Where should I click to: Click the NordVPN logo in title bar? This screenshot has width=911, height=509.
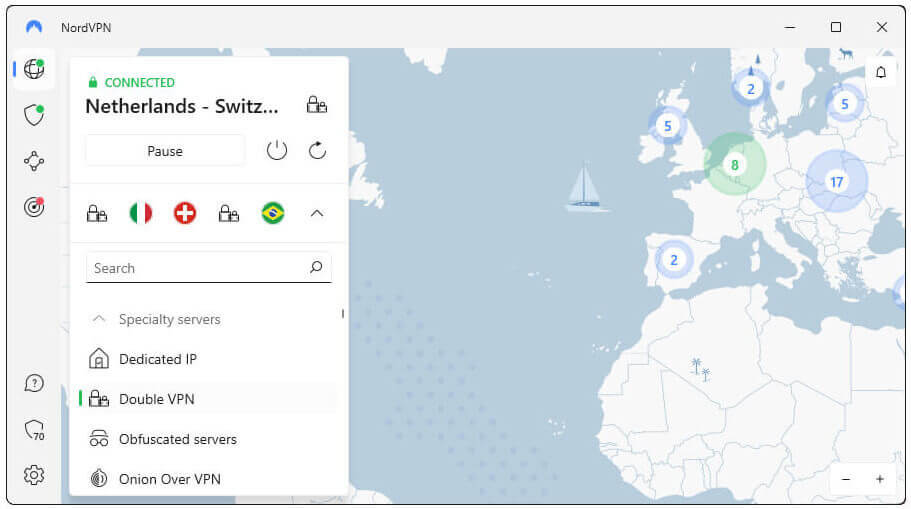(x=34, y=27)
